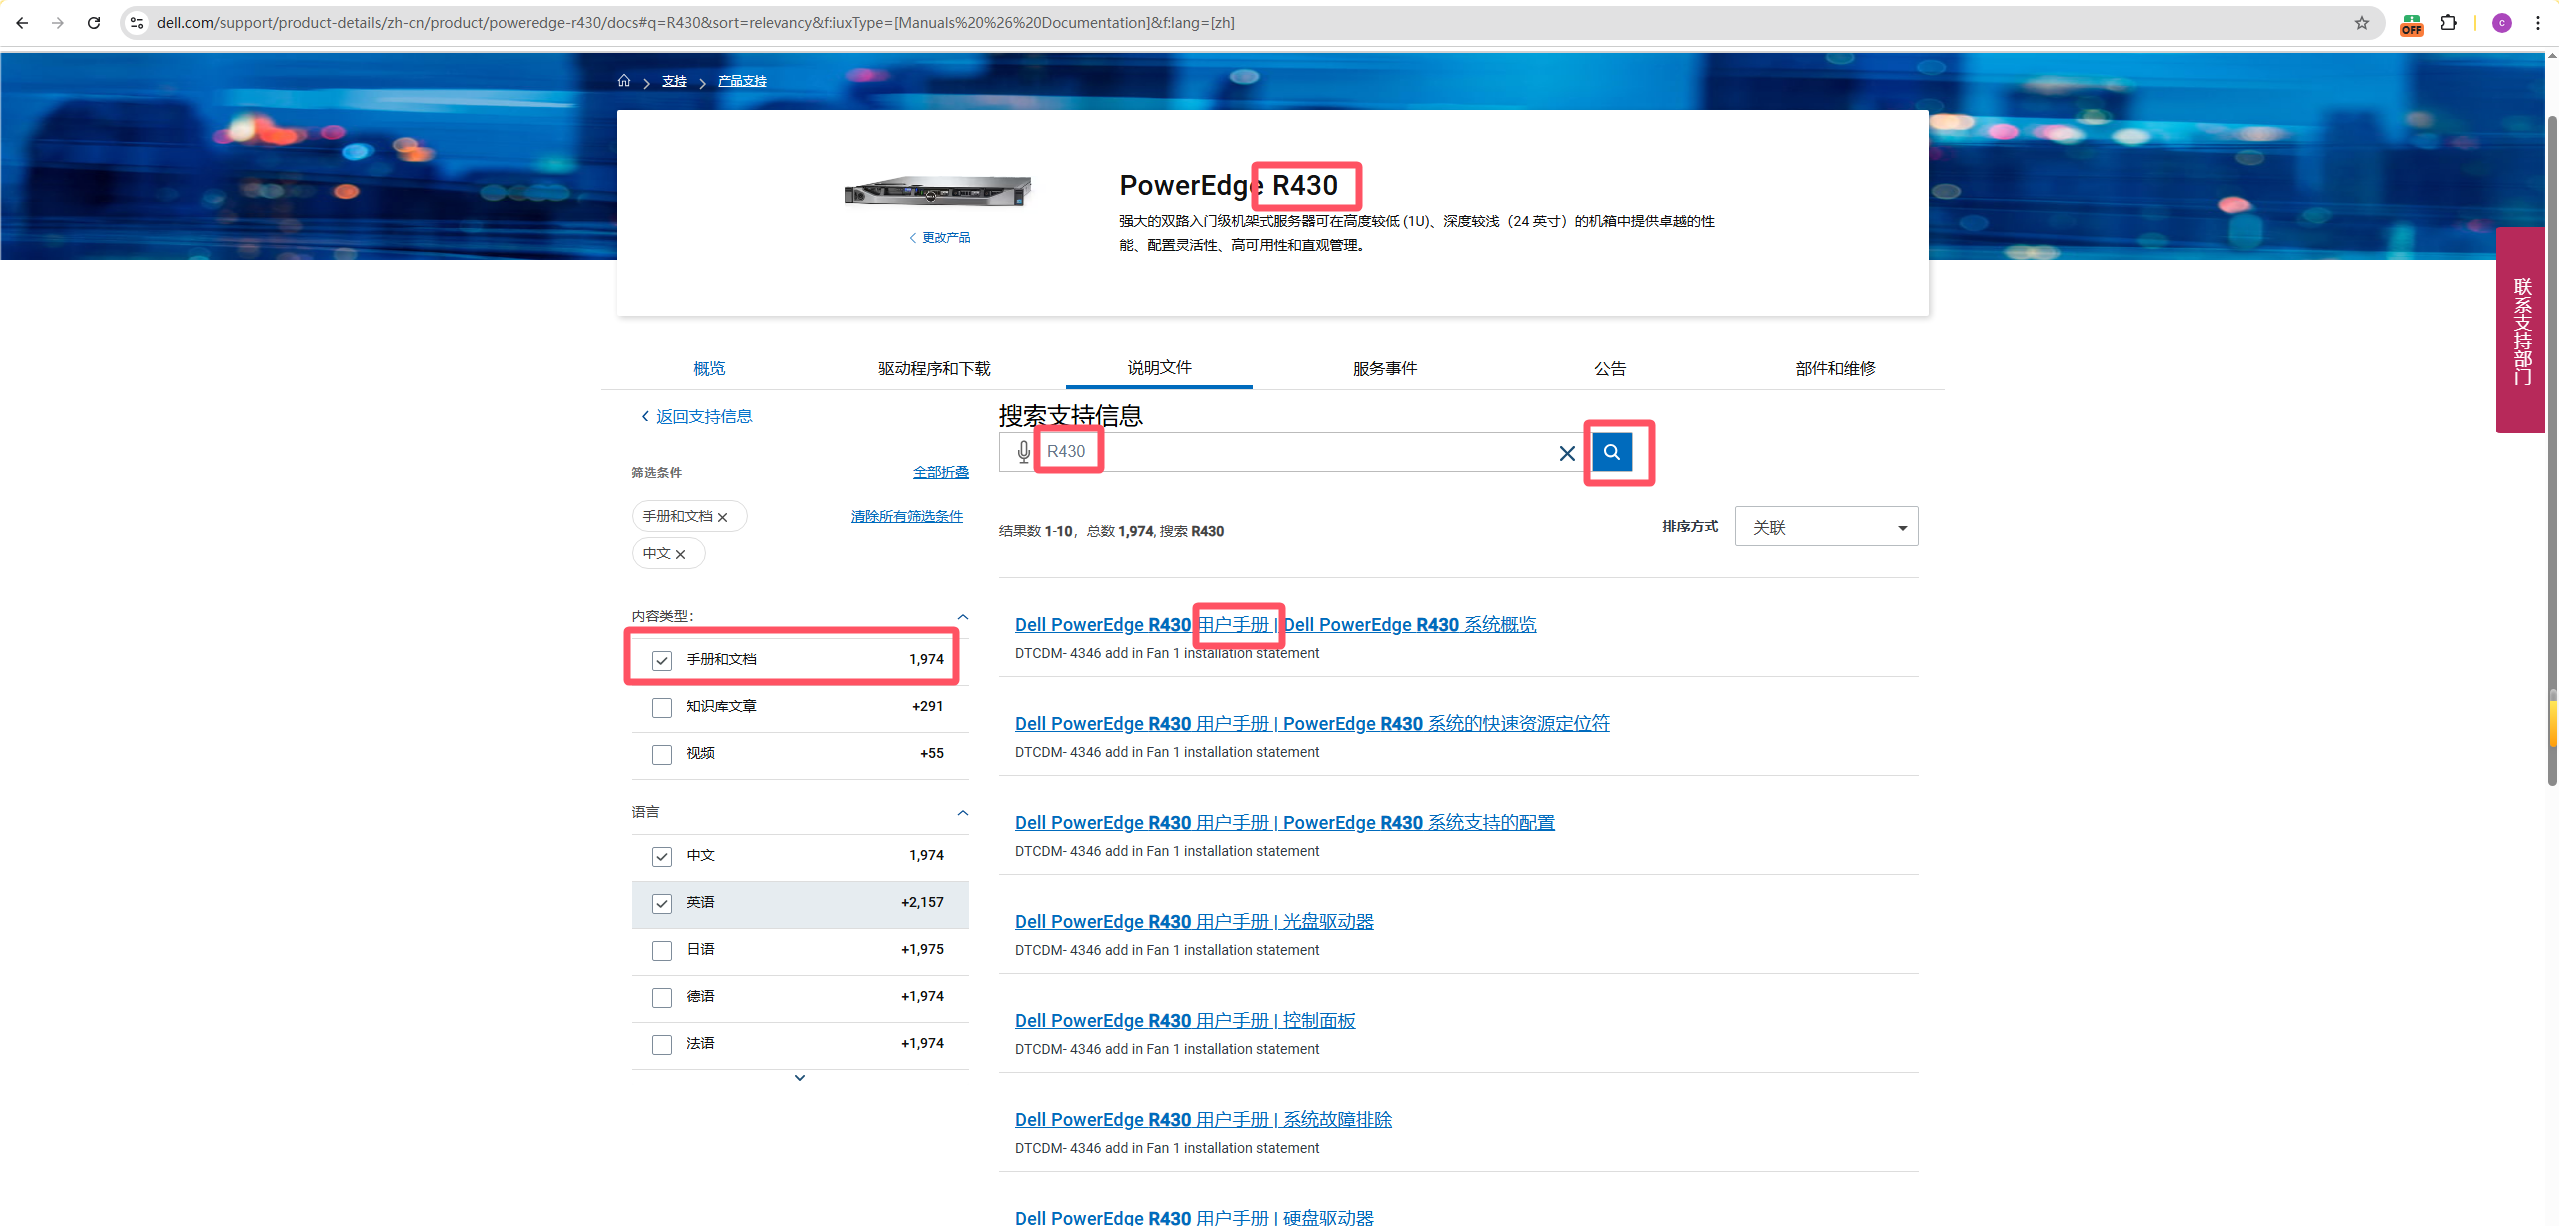Click the microphone voice search icon
2559x1226 pixels.
(1022, 452)
